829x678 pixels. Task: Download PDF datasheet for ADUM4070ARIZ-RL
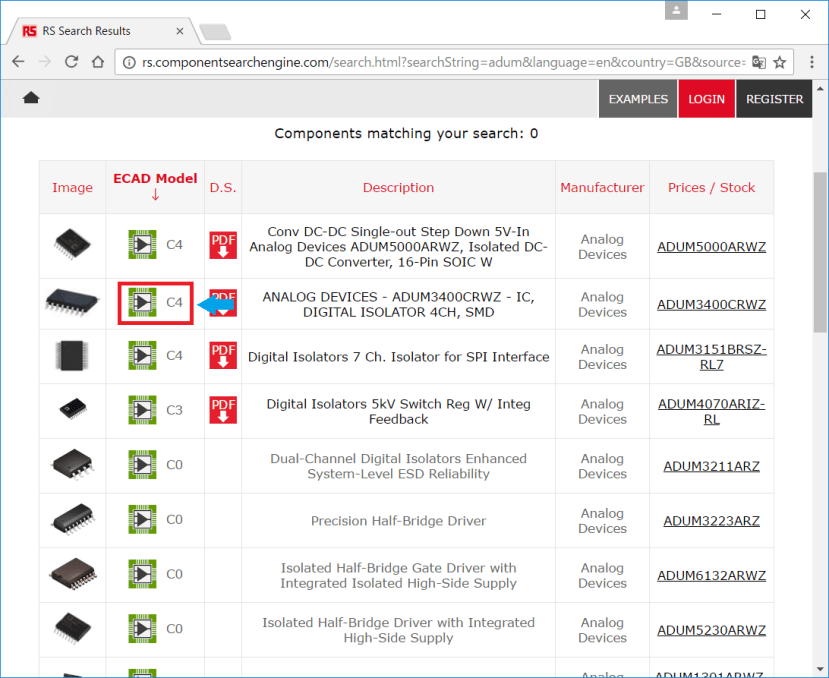[x=223, y=410]
